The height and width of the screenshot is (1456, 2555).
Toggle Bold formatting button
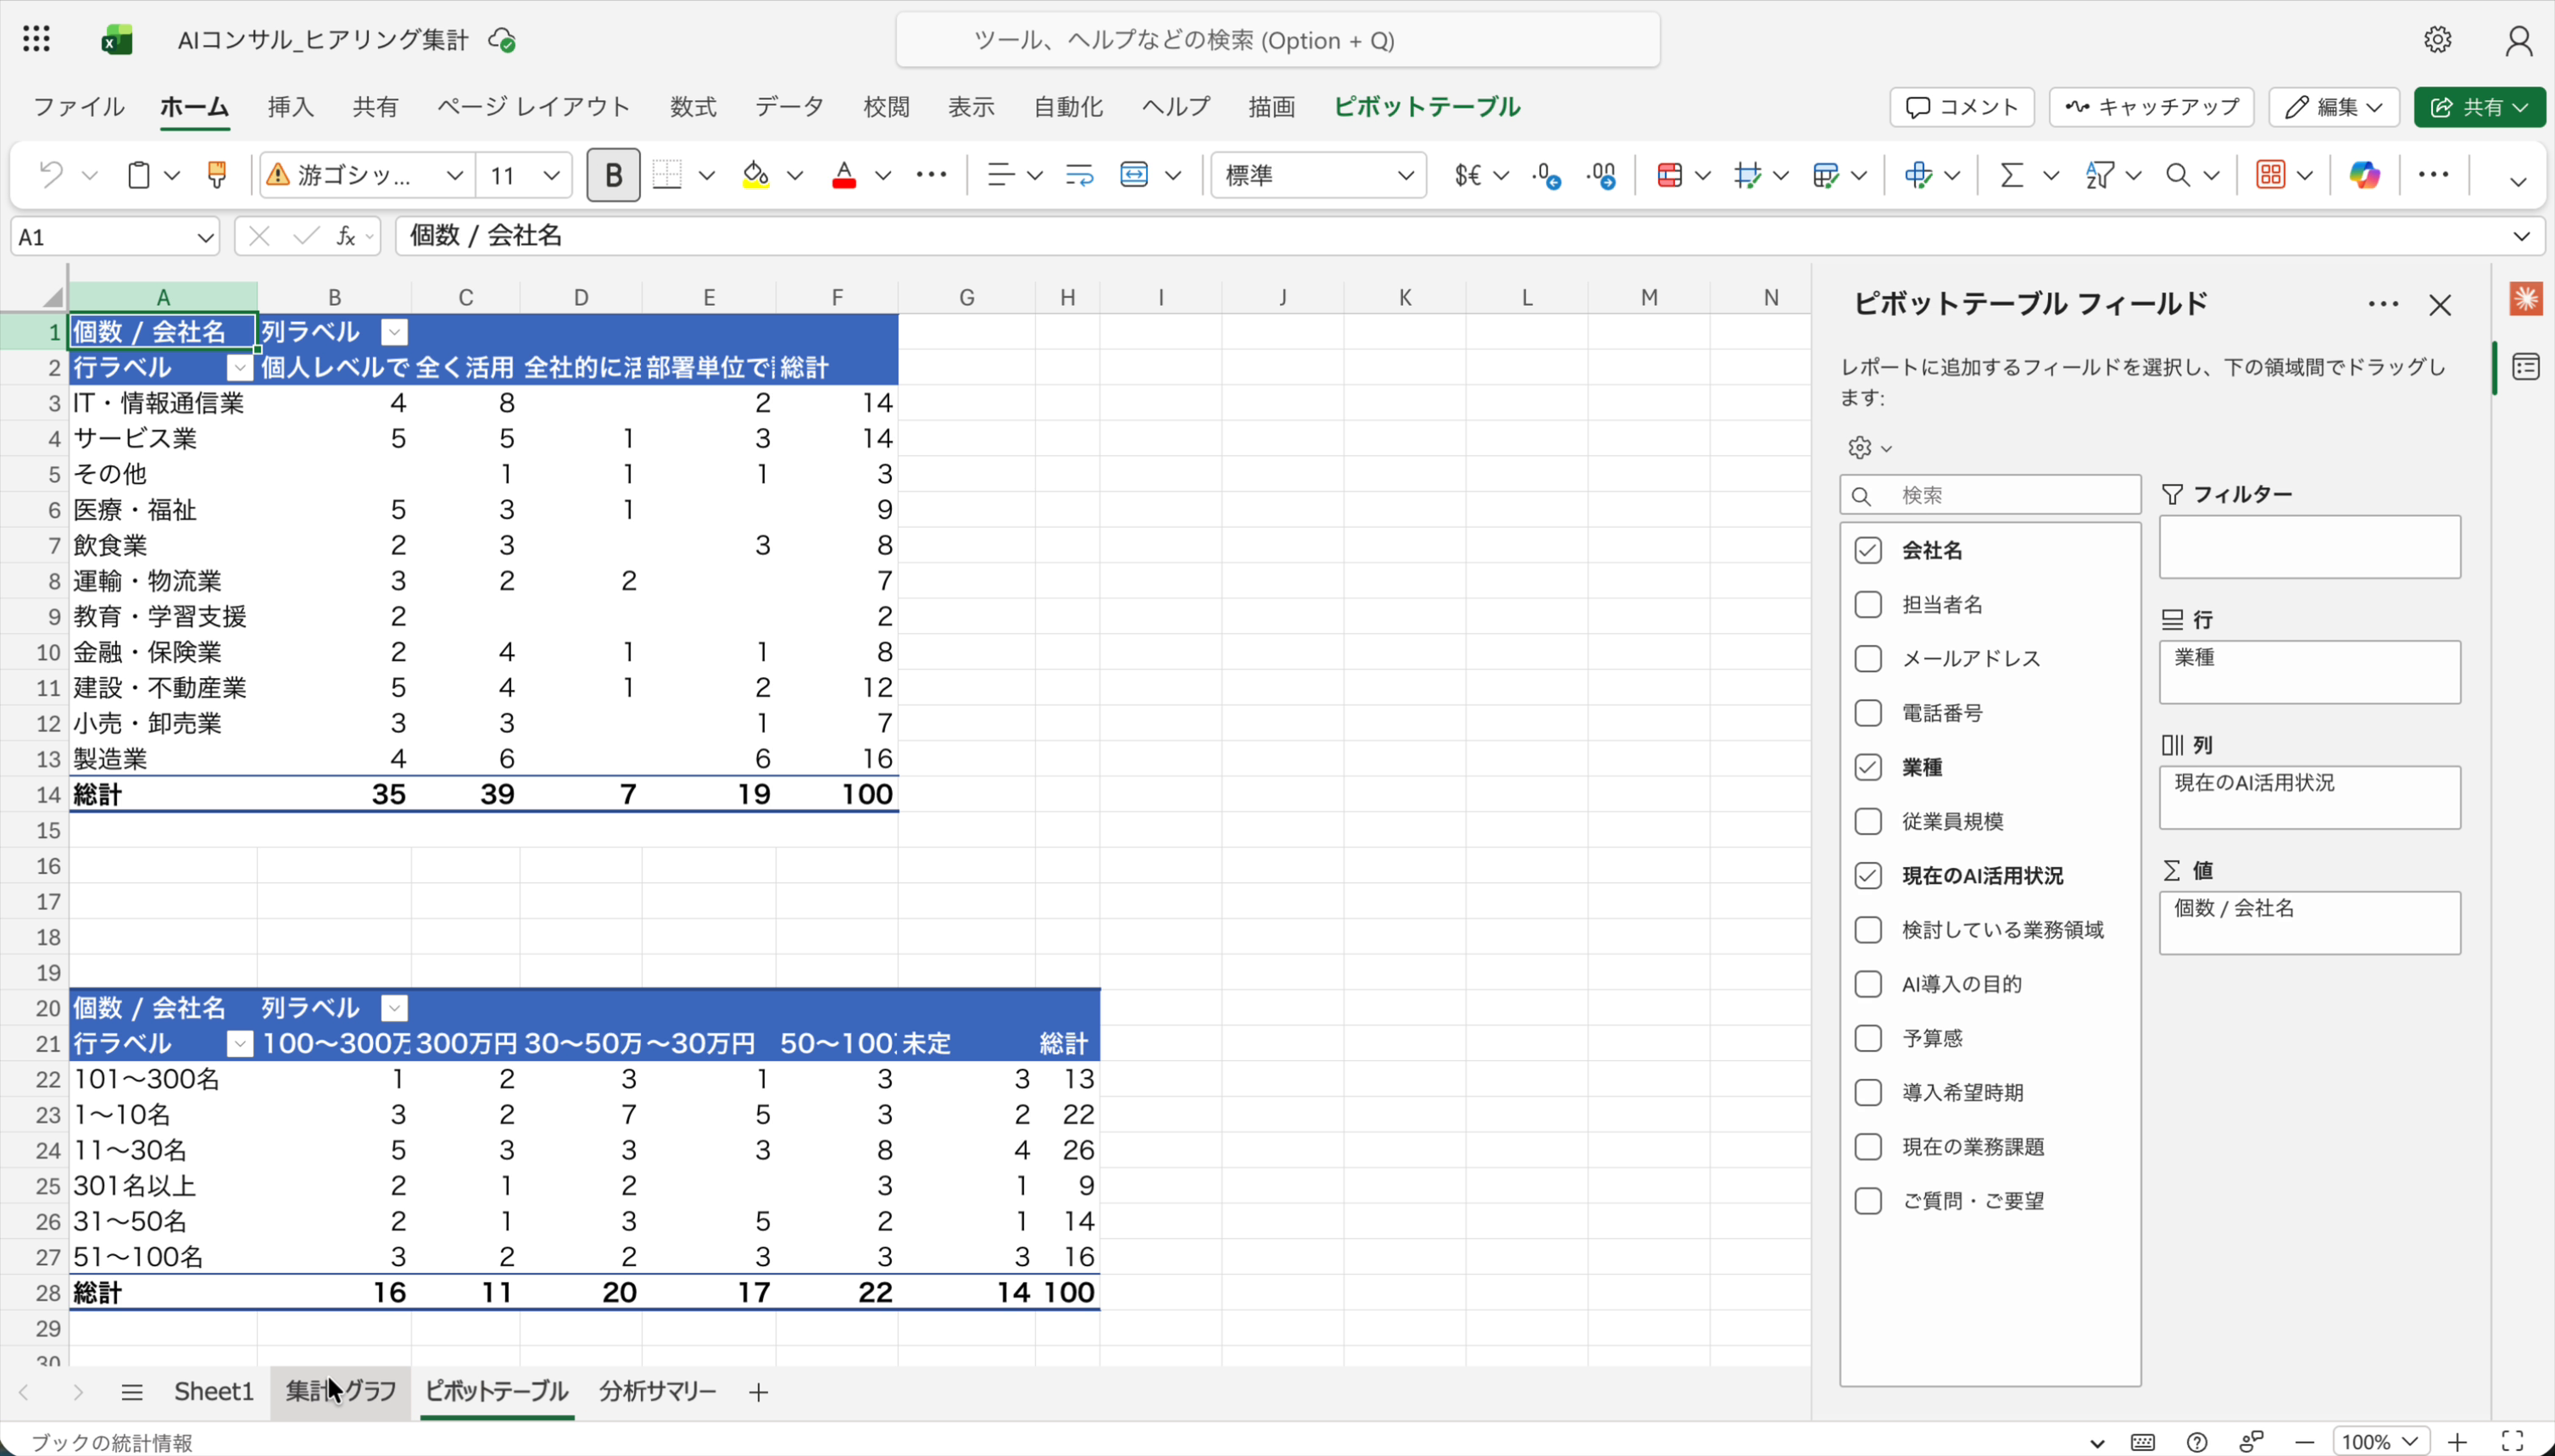pyautogui.click(x=613, y=175)
